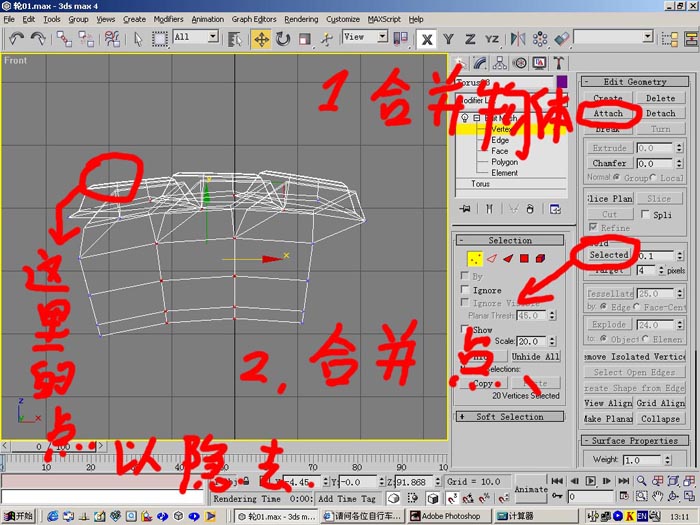Screen dimensions: 700x525
Task: Select the Bind to Space Warp tool
Action: tap(112, 39)
